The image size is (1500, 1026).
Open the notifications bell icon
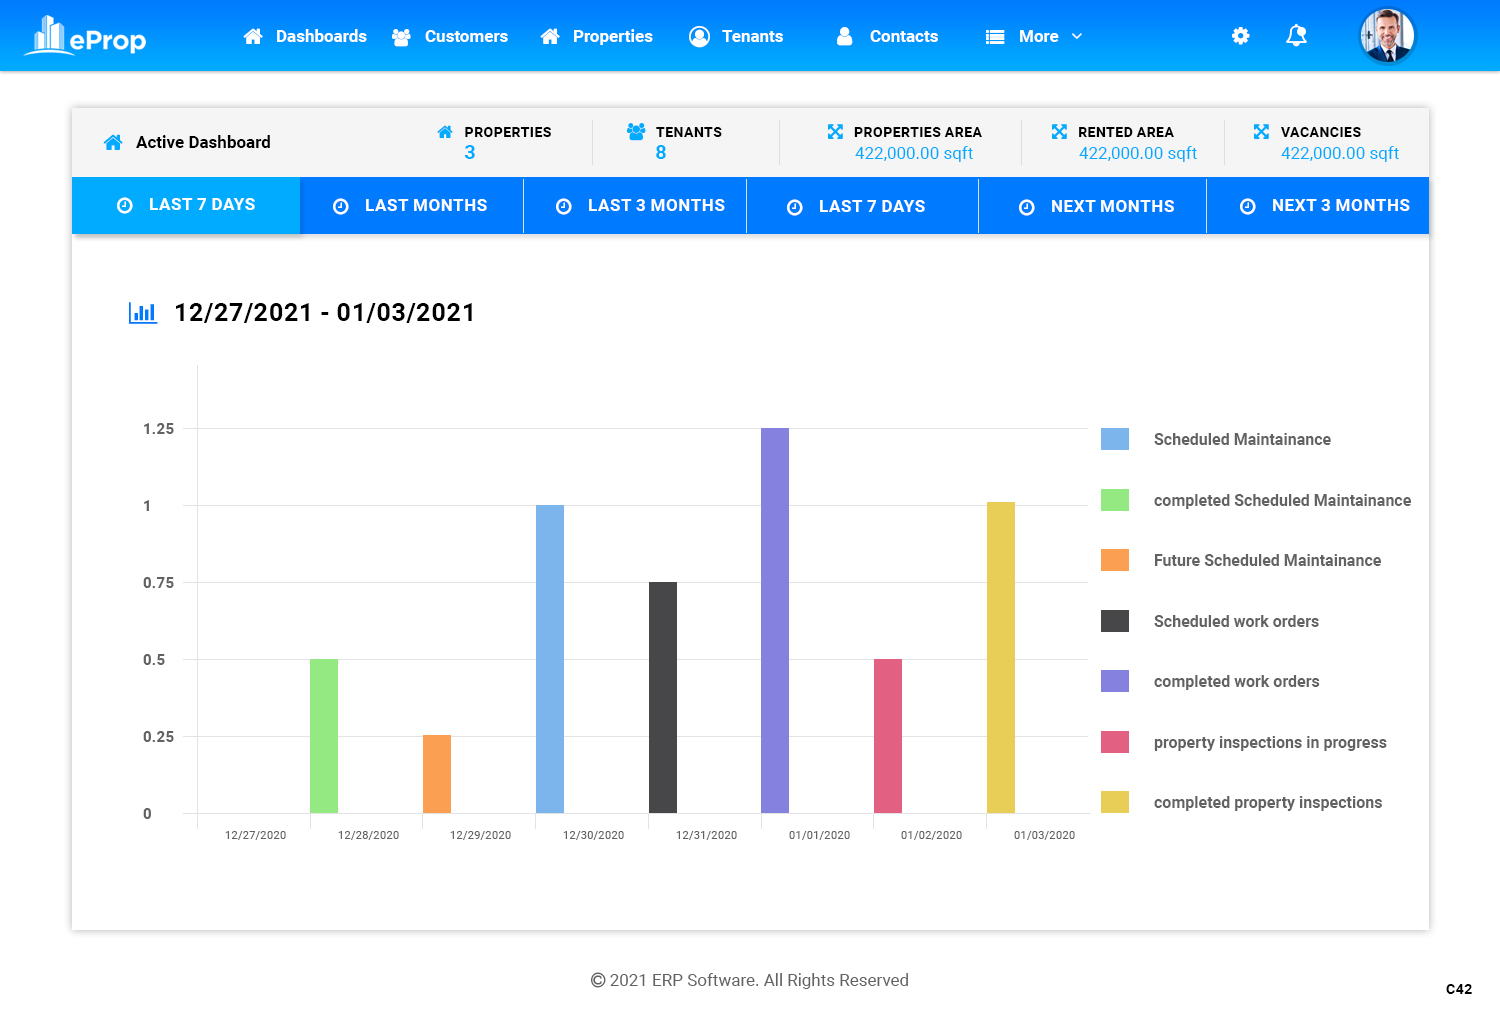click(1296, 36)
